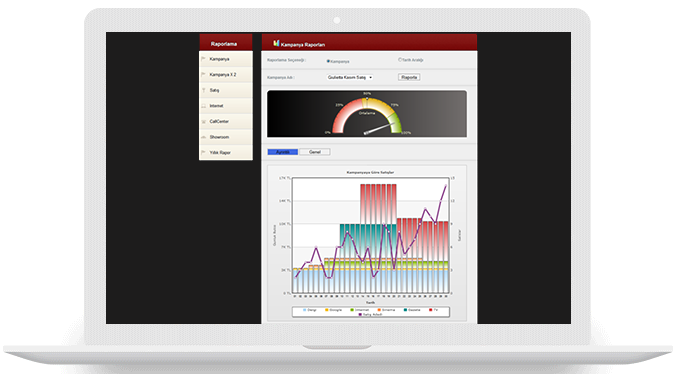Click the icon beside Showroom
The image size is (678, 374).
[204, 137]
